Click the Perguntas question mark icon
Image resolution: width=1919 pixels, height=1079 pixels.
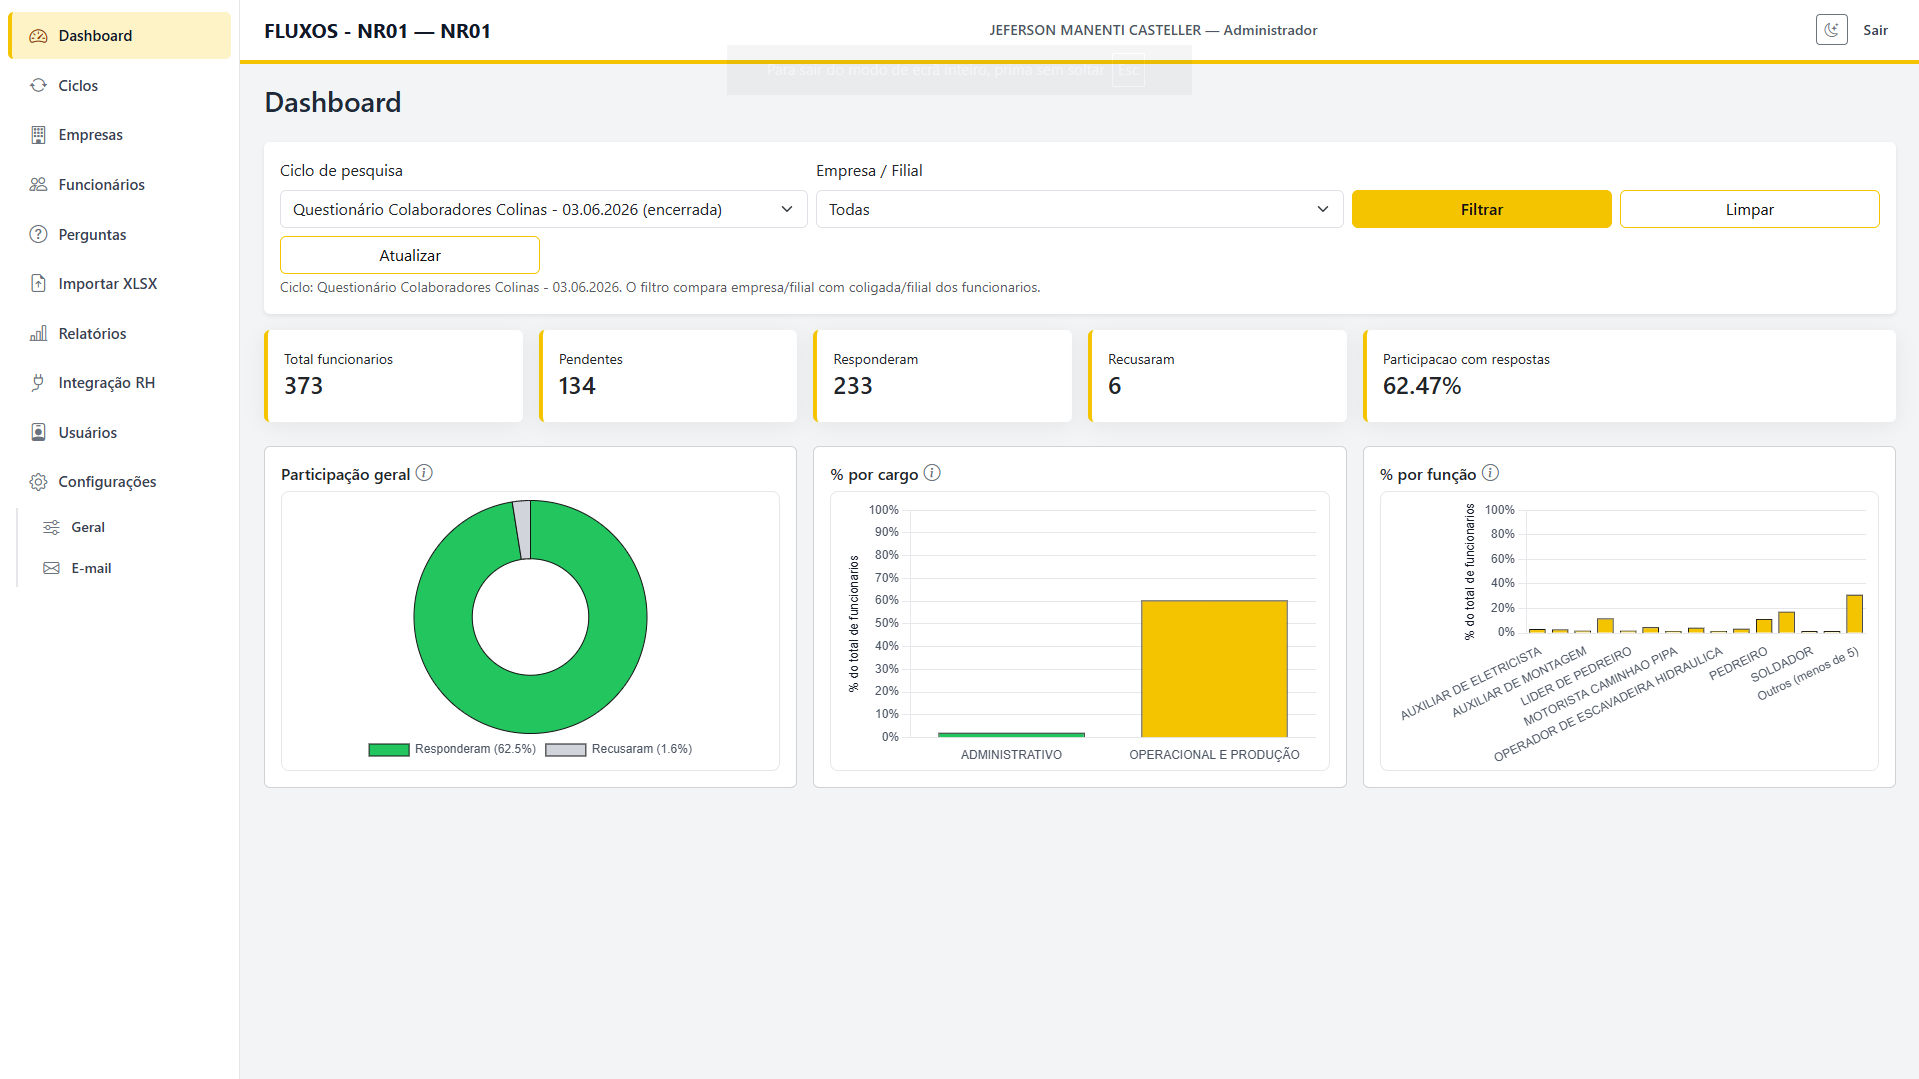(x=38, y=234)
